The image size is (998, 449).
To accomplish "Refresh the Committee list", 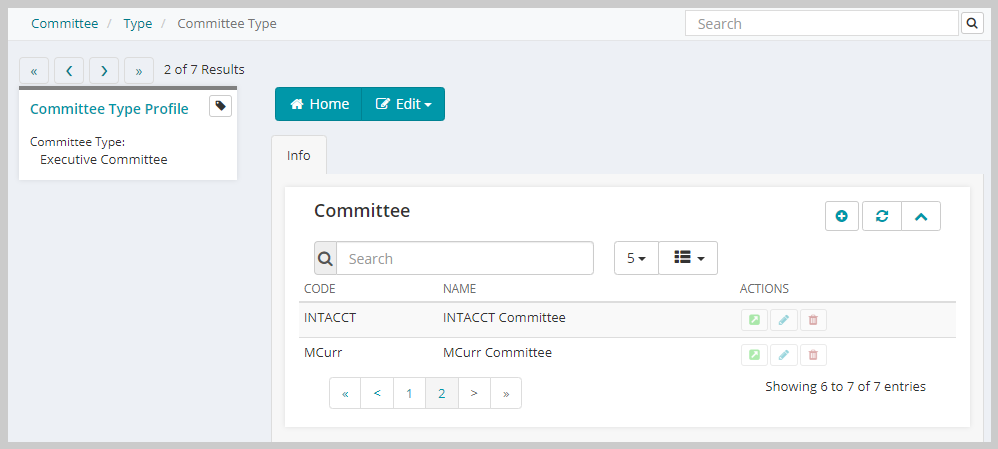I will point(882,217).
